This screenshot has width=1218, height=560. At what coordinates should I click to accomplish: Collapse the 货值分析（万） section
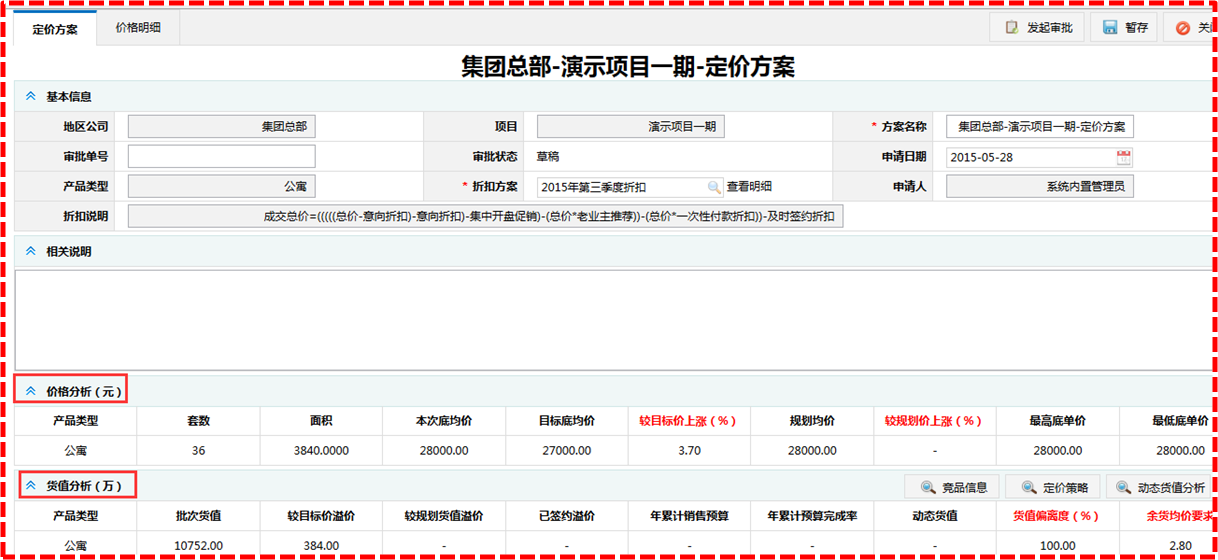[x=31, y=486]
